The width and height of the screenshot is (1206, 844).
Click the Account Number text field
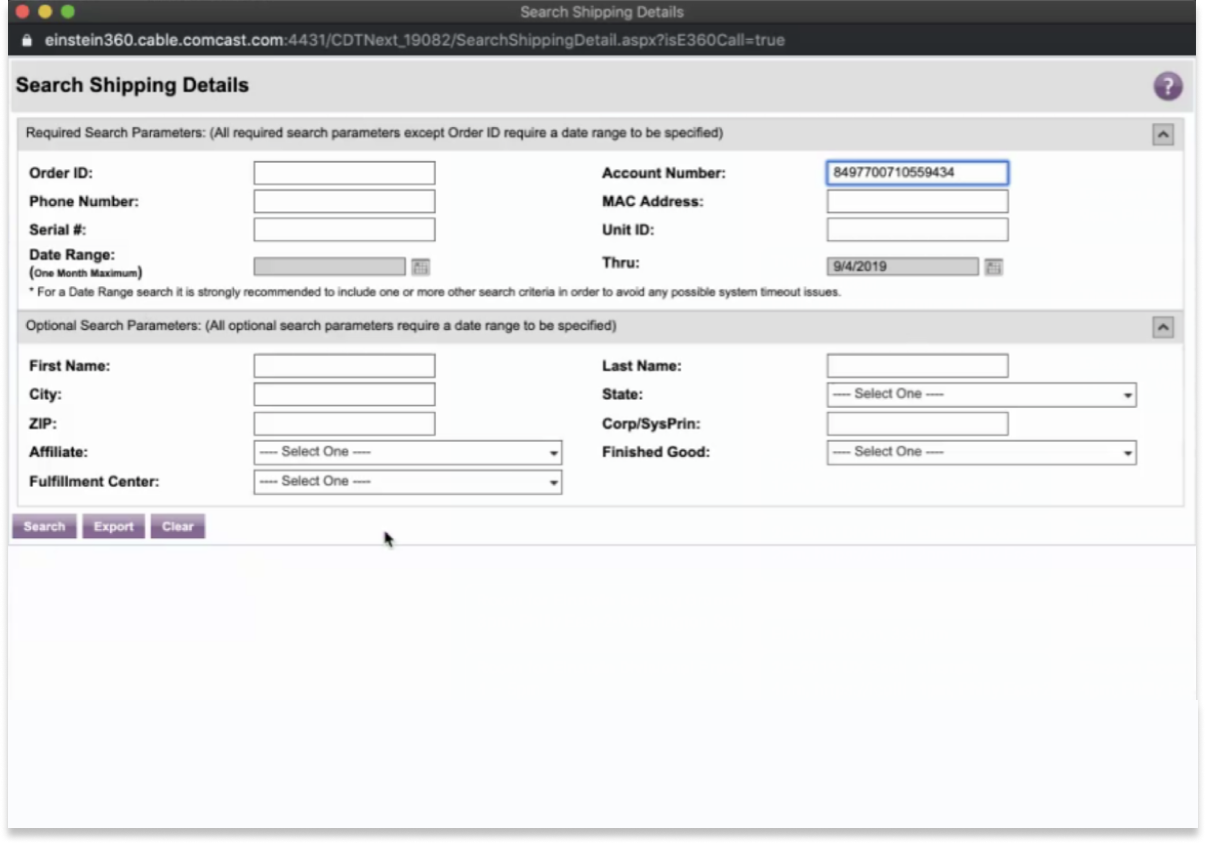917,173
